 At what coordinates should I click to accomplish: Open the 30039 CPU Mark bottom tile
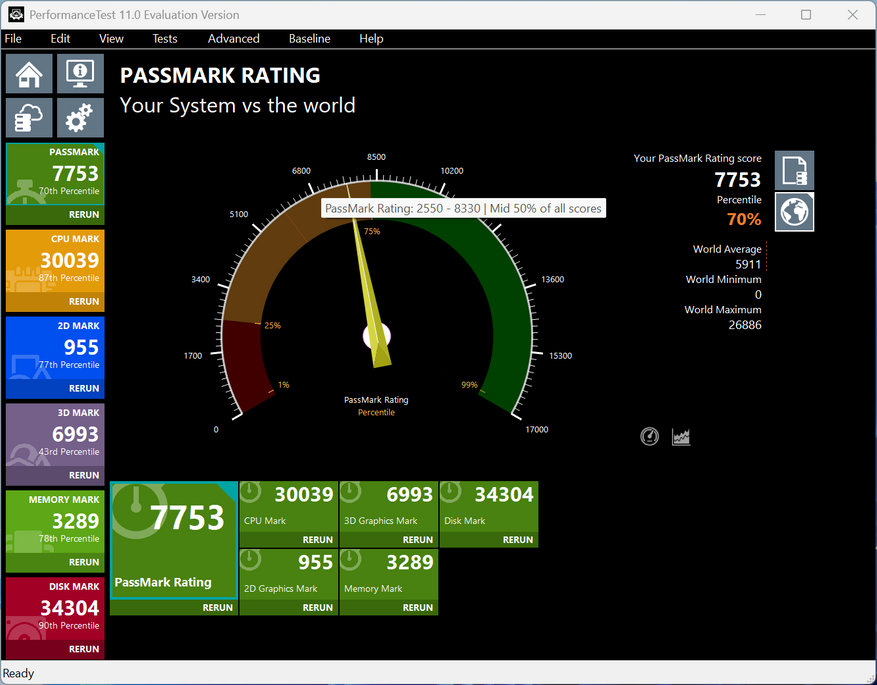coord(289,507)
